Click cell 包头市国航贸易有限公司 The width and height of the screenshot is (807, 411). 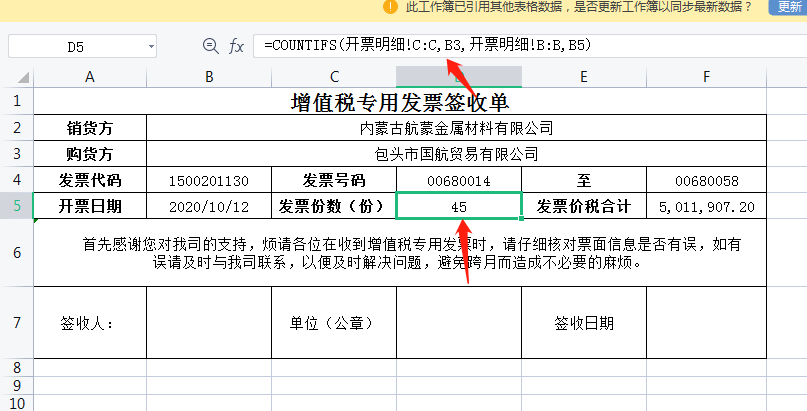(457, 154)
